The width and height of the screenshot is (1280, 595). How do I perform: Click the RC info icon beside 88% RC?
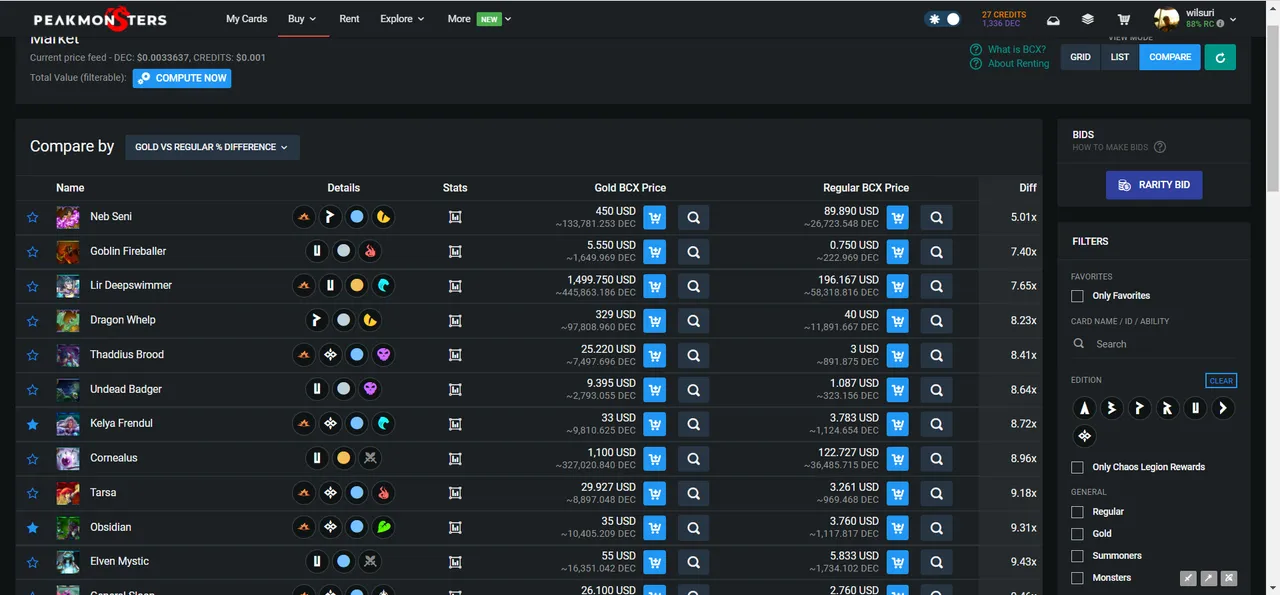[1221, 24]
